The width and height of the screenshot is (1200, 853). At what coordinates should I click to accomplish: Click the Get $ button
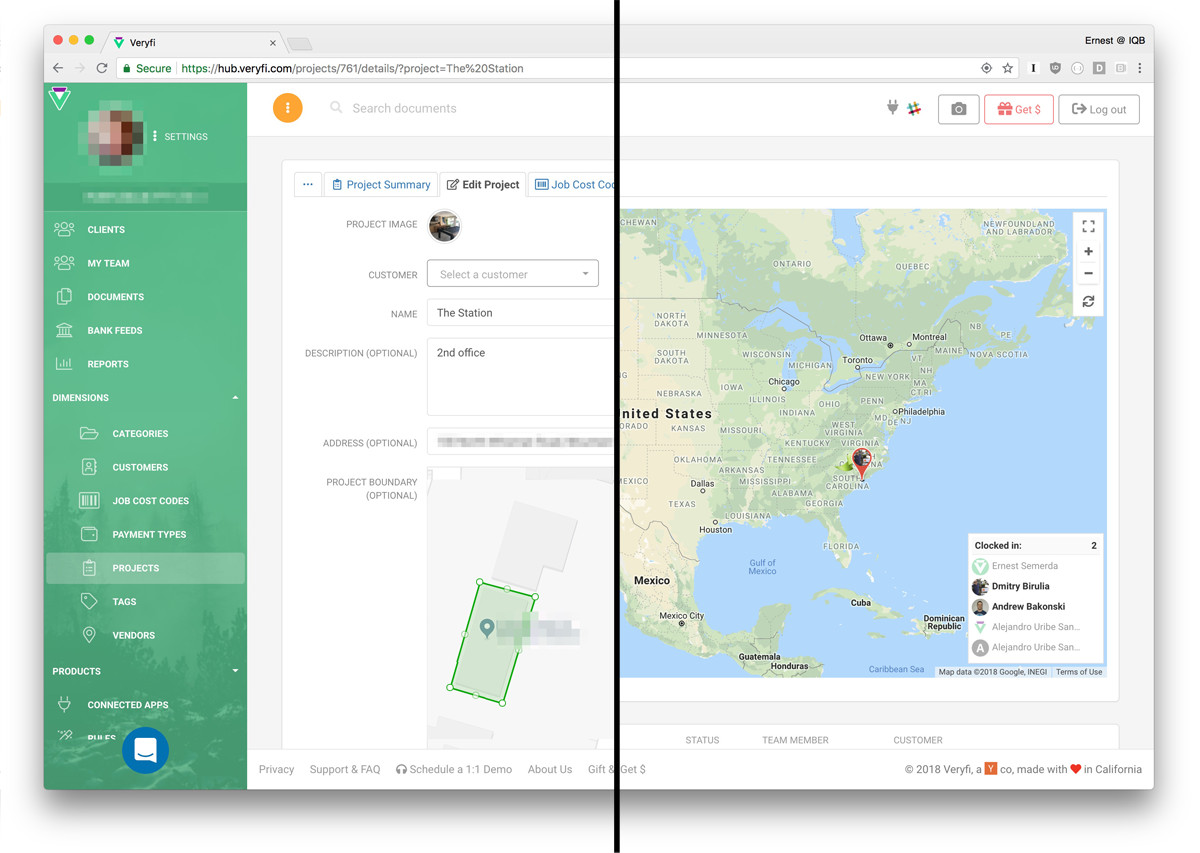[1018, 109]
